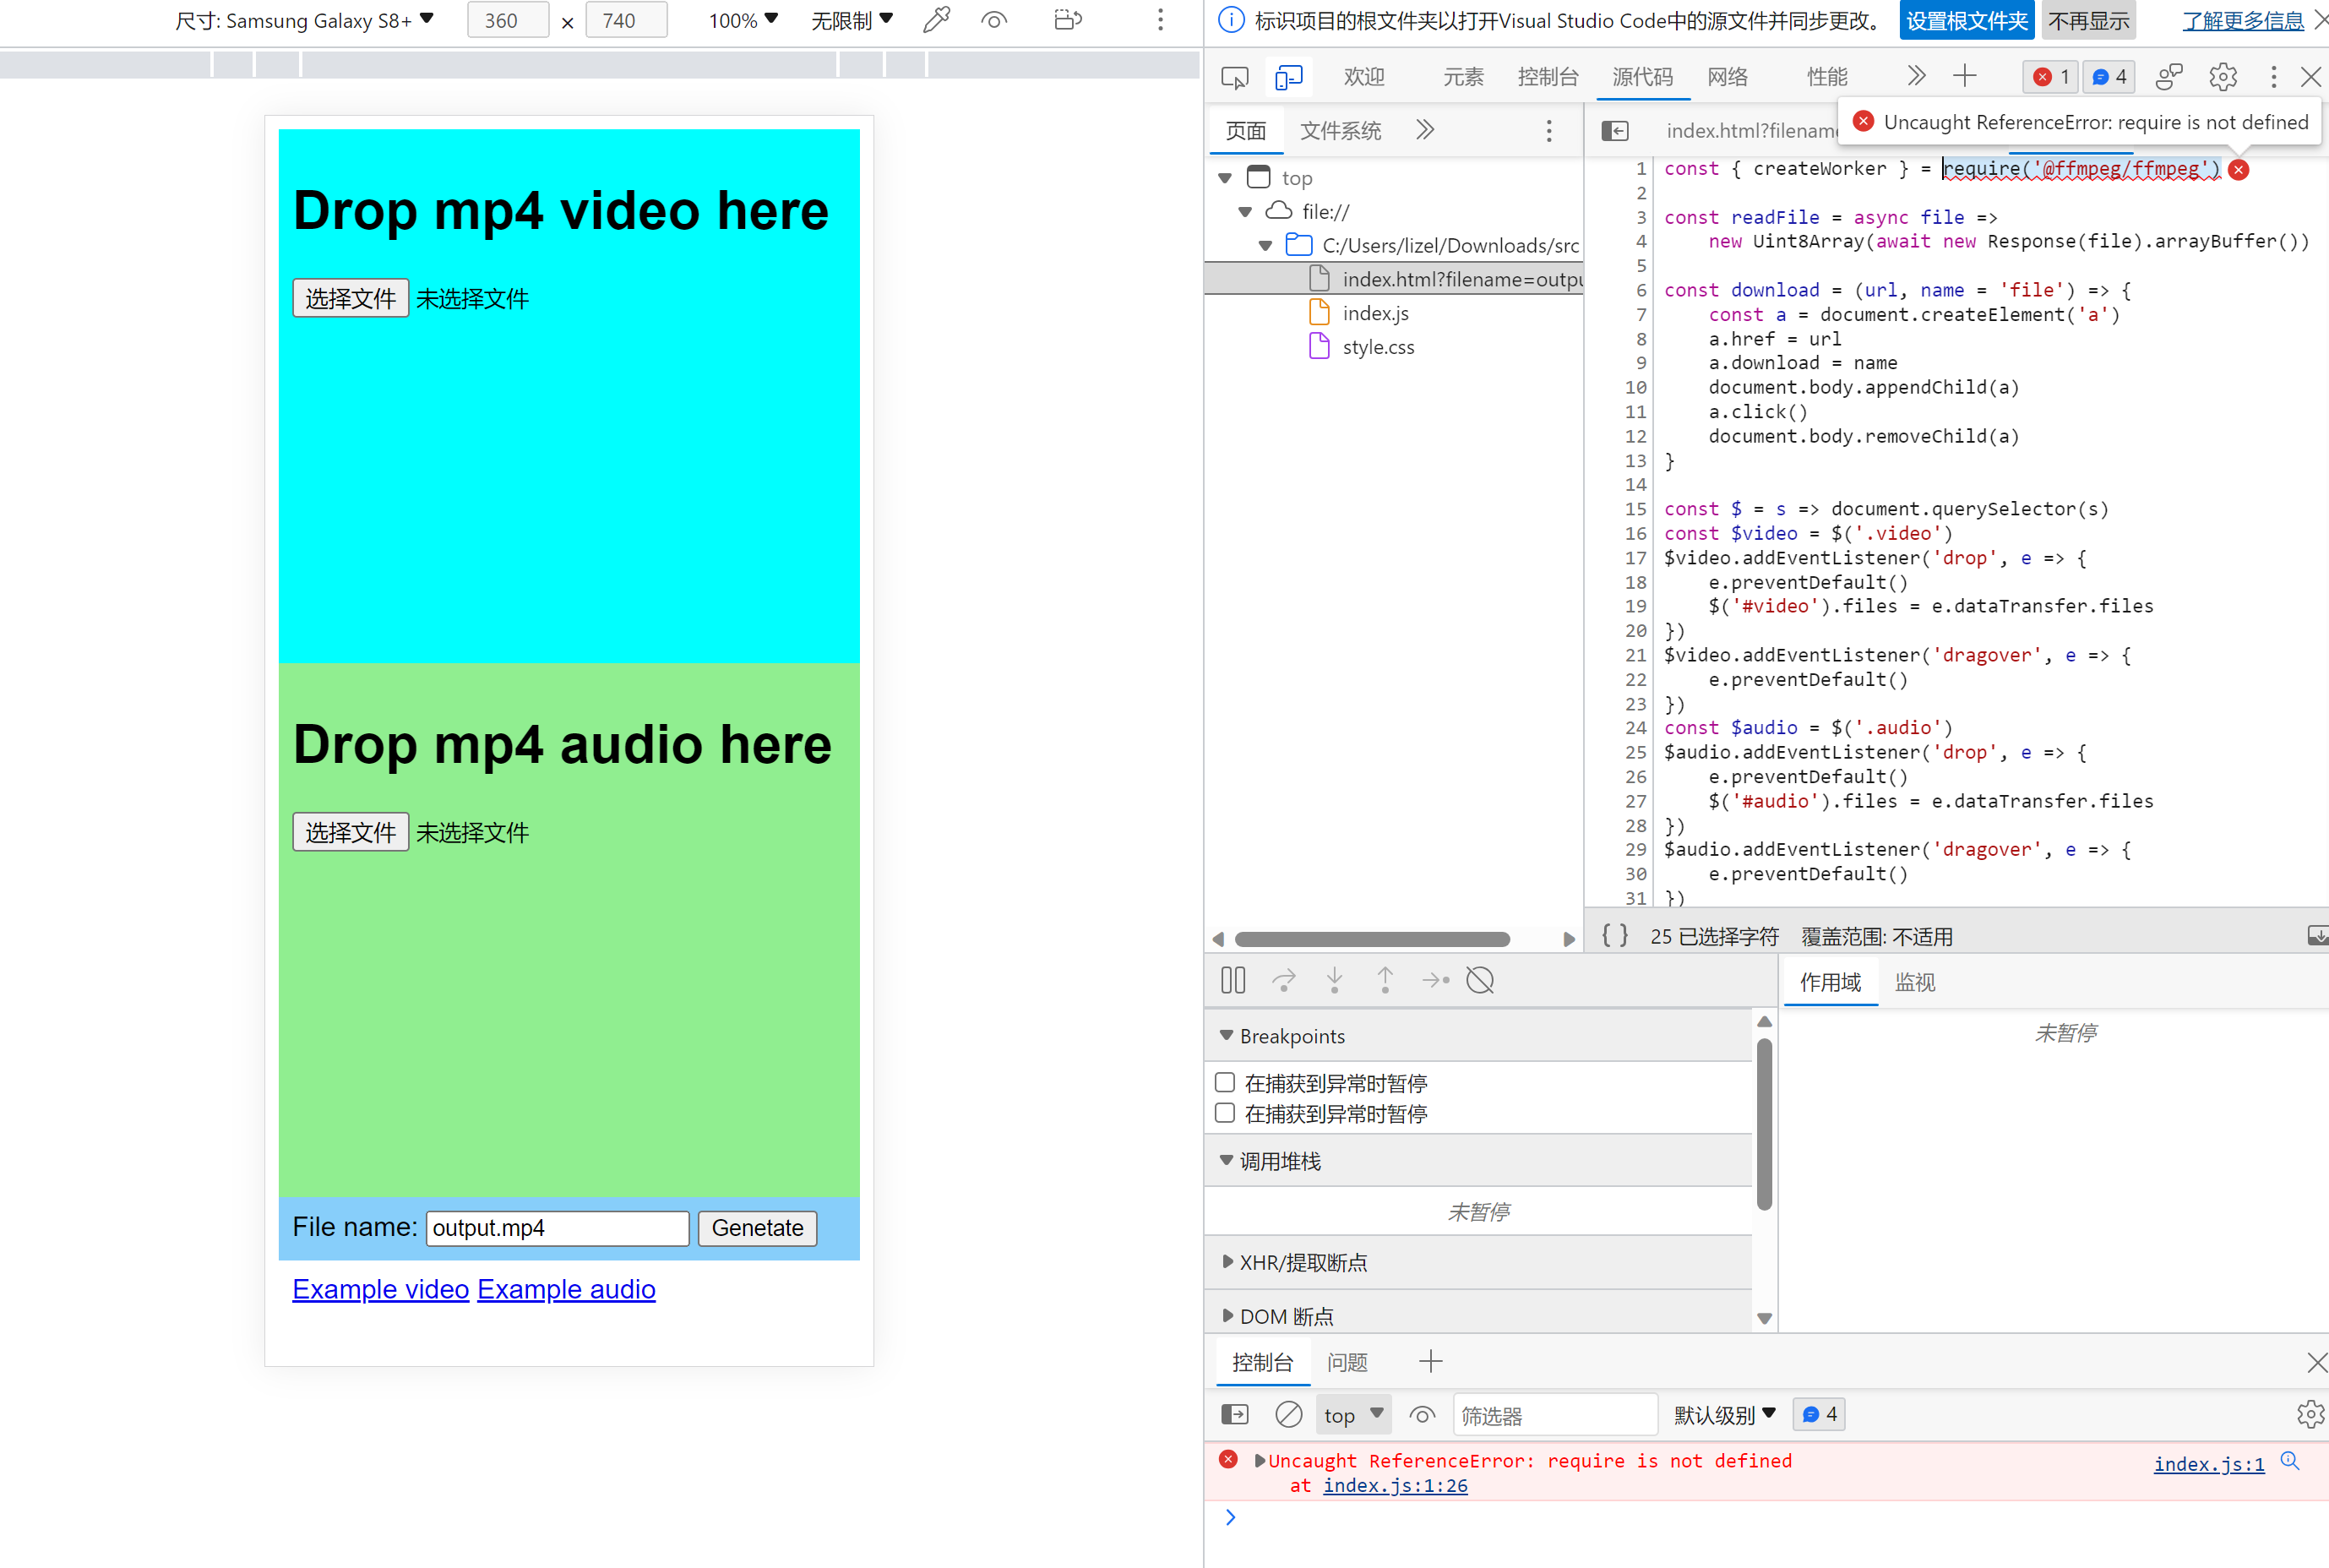Click the output.mp4 file name field
The height and width of the screenshot is (1568, 2329).
(x=556, y=1228)
